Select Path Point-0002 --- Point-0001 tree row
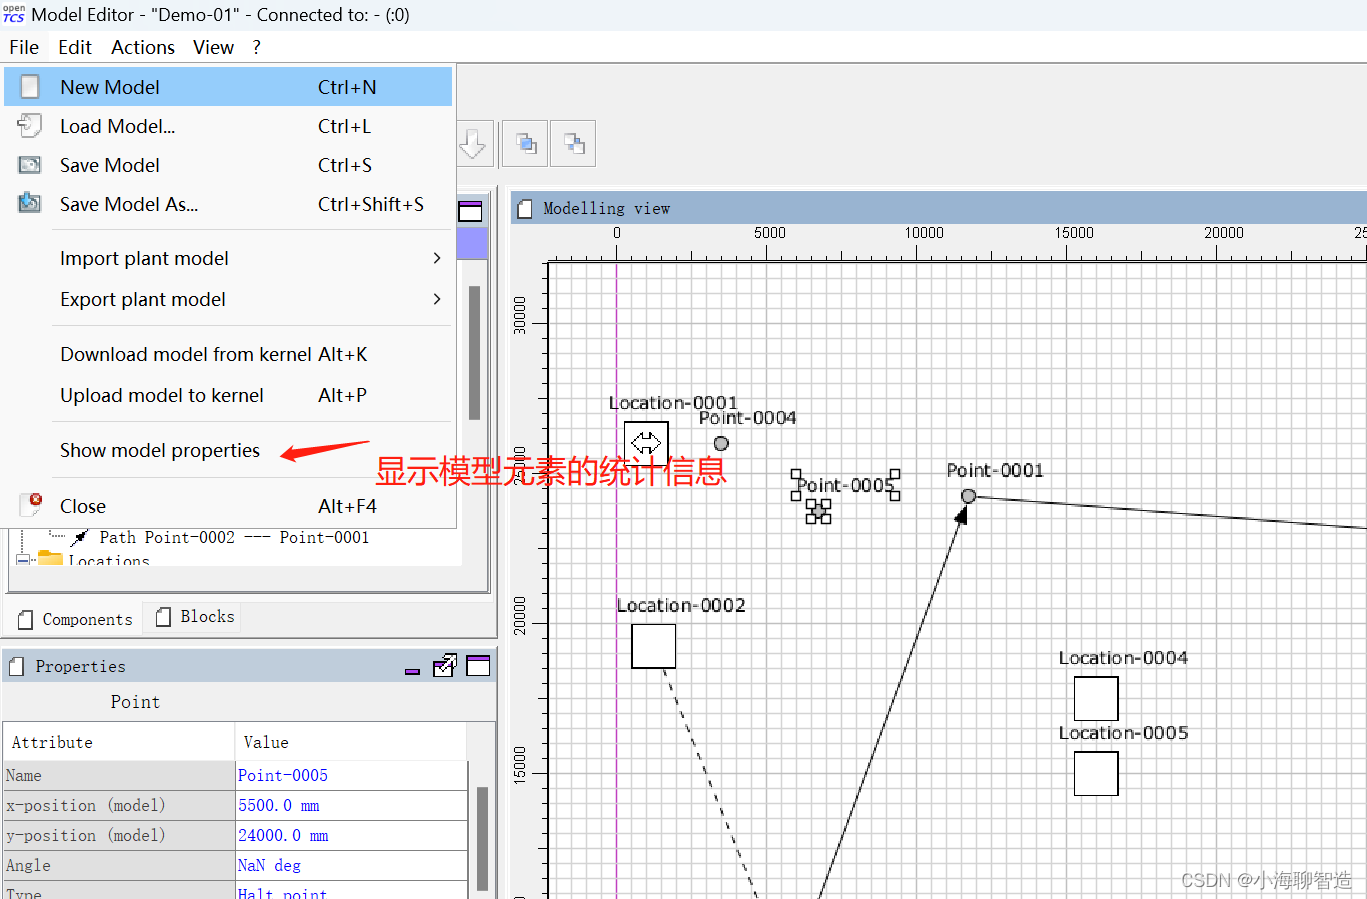 tap(234, 537)
